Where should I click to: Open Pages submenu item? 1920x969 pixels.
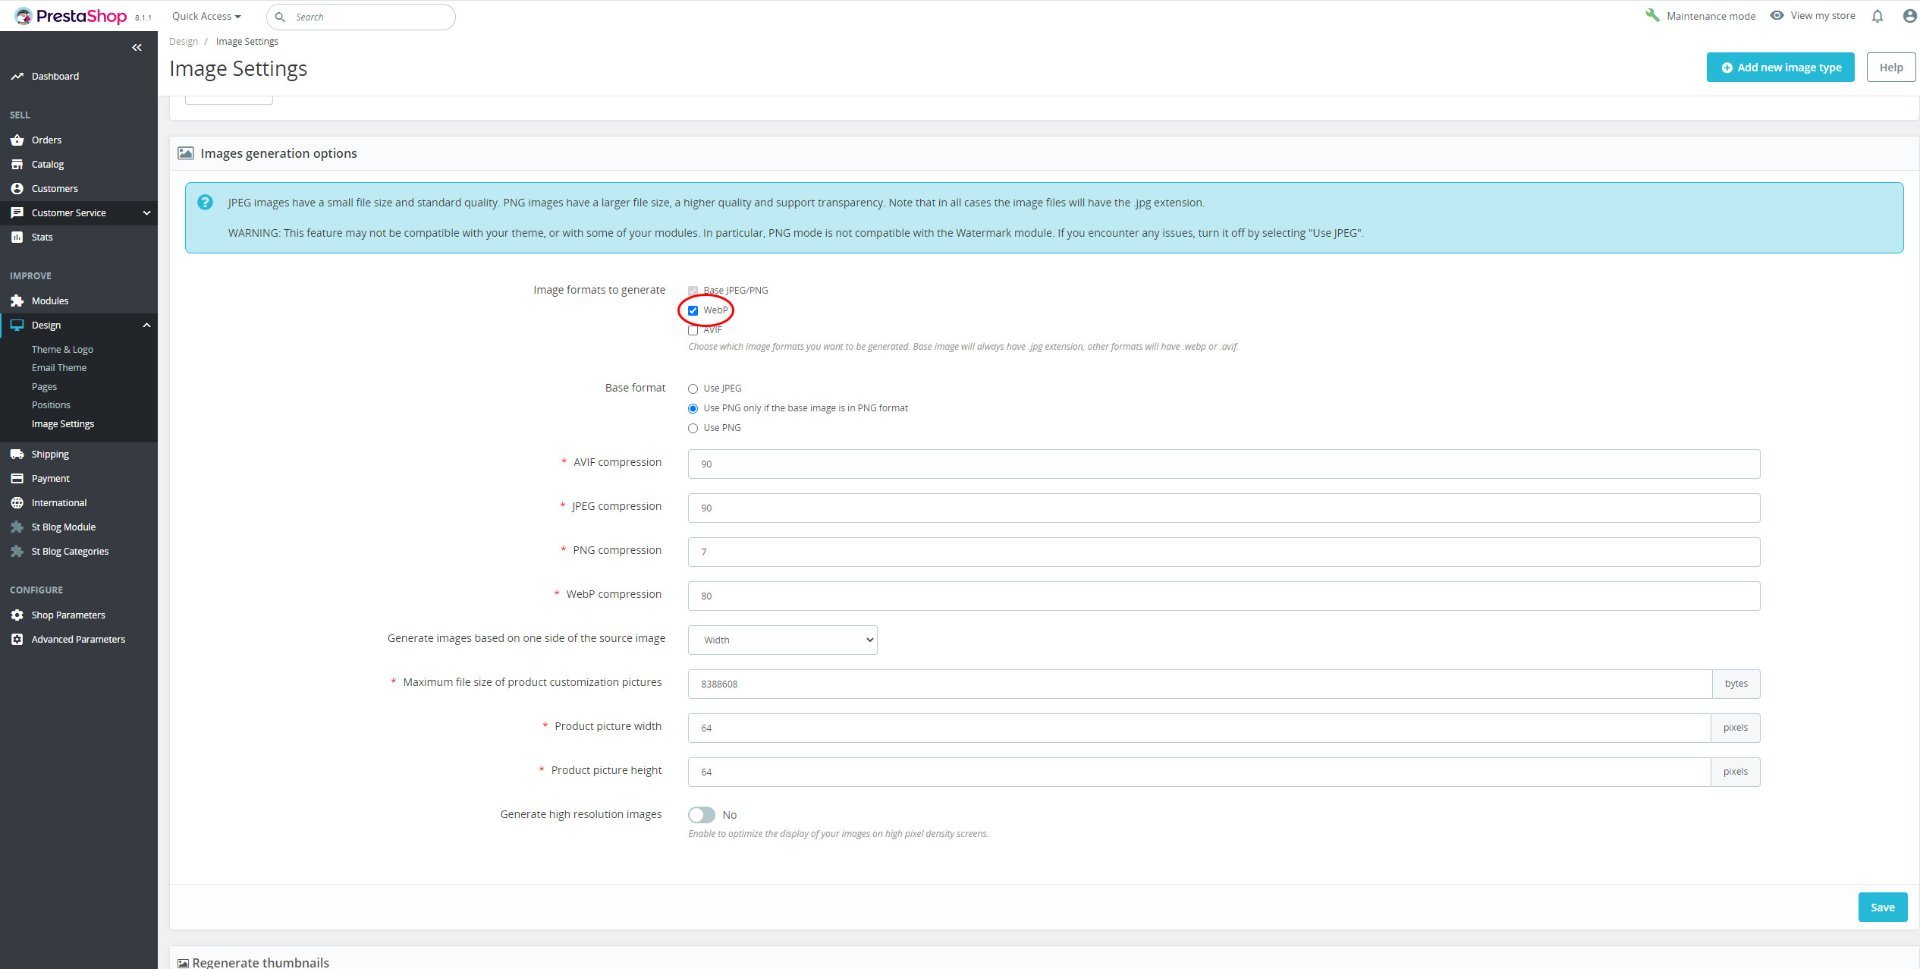click(44, 386)
